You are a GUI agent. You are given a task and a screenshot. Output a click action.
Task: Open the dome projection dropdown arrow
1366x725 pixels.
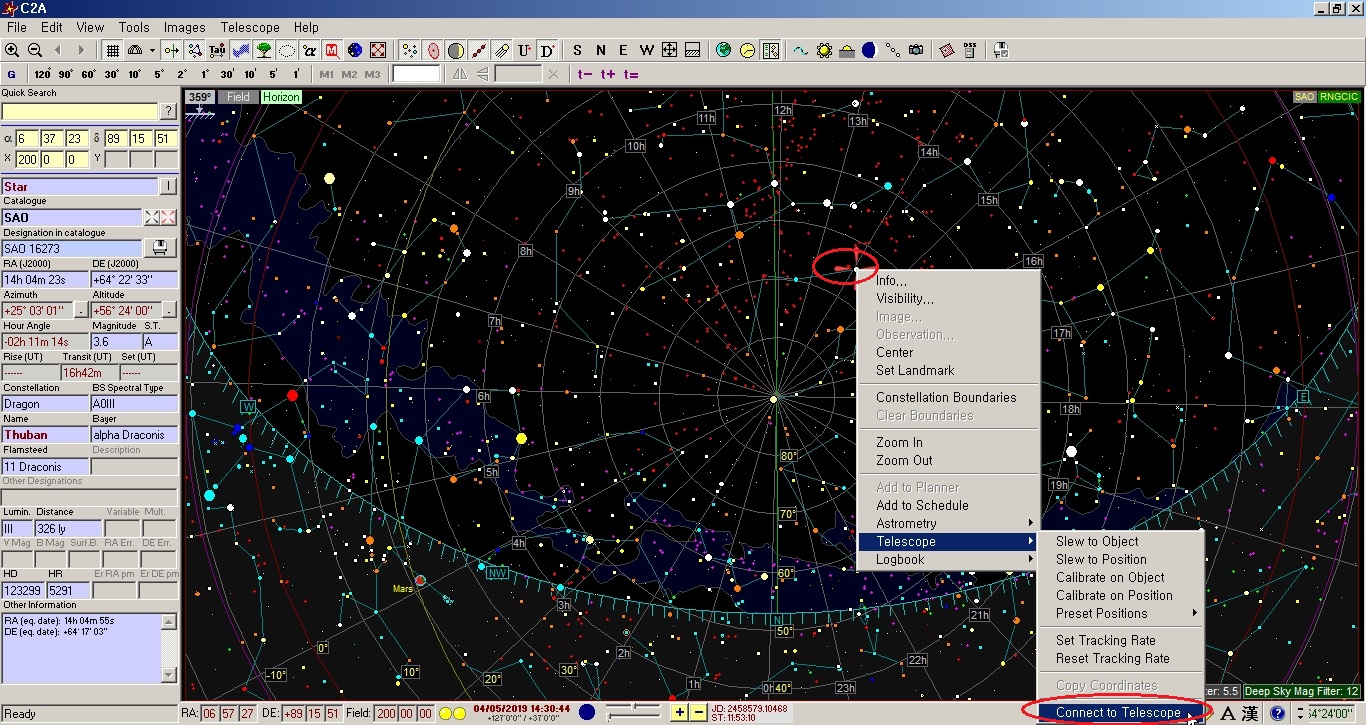[152, 50]
